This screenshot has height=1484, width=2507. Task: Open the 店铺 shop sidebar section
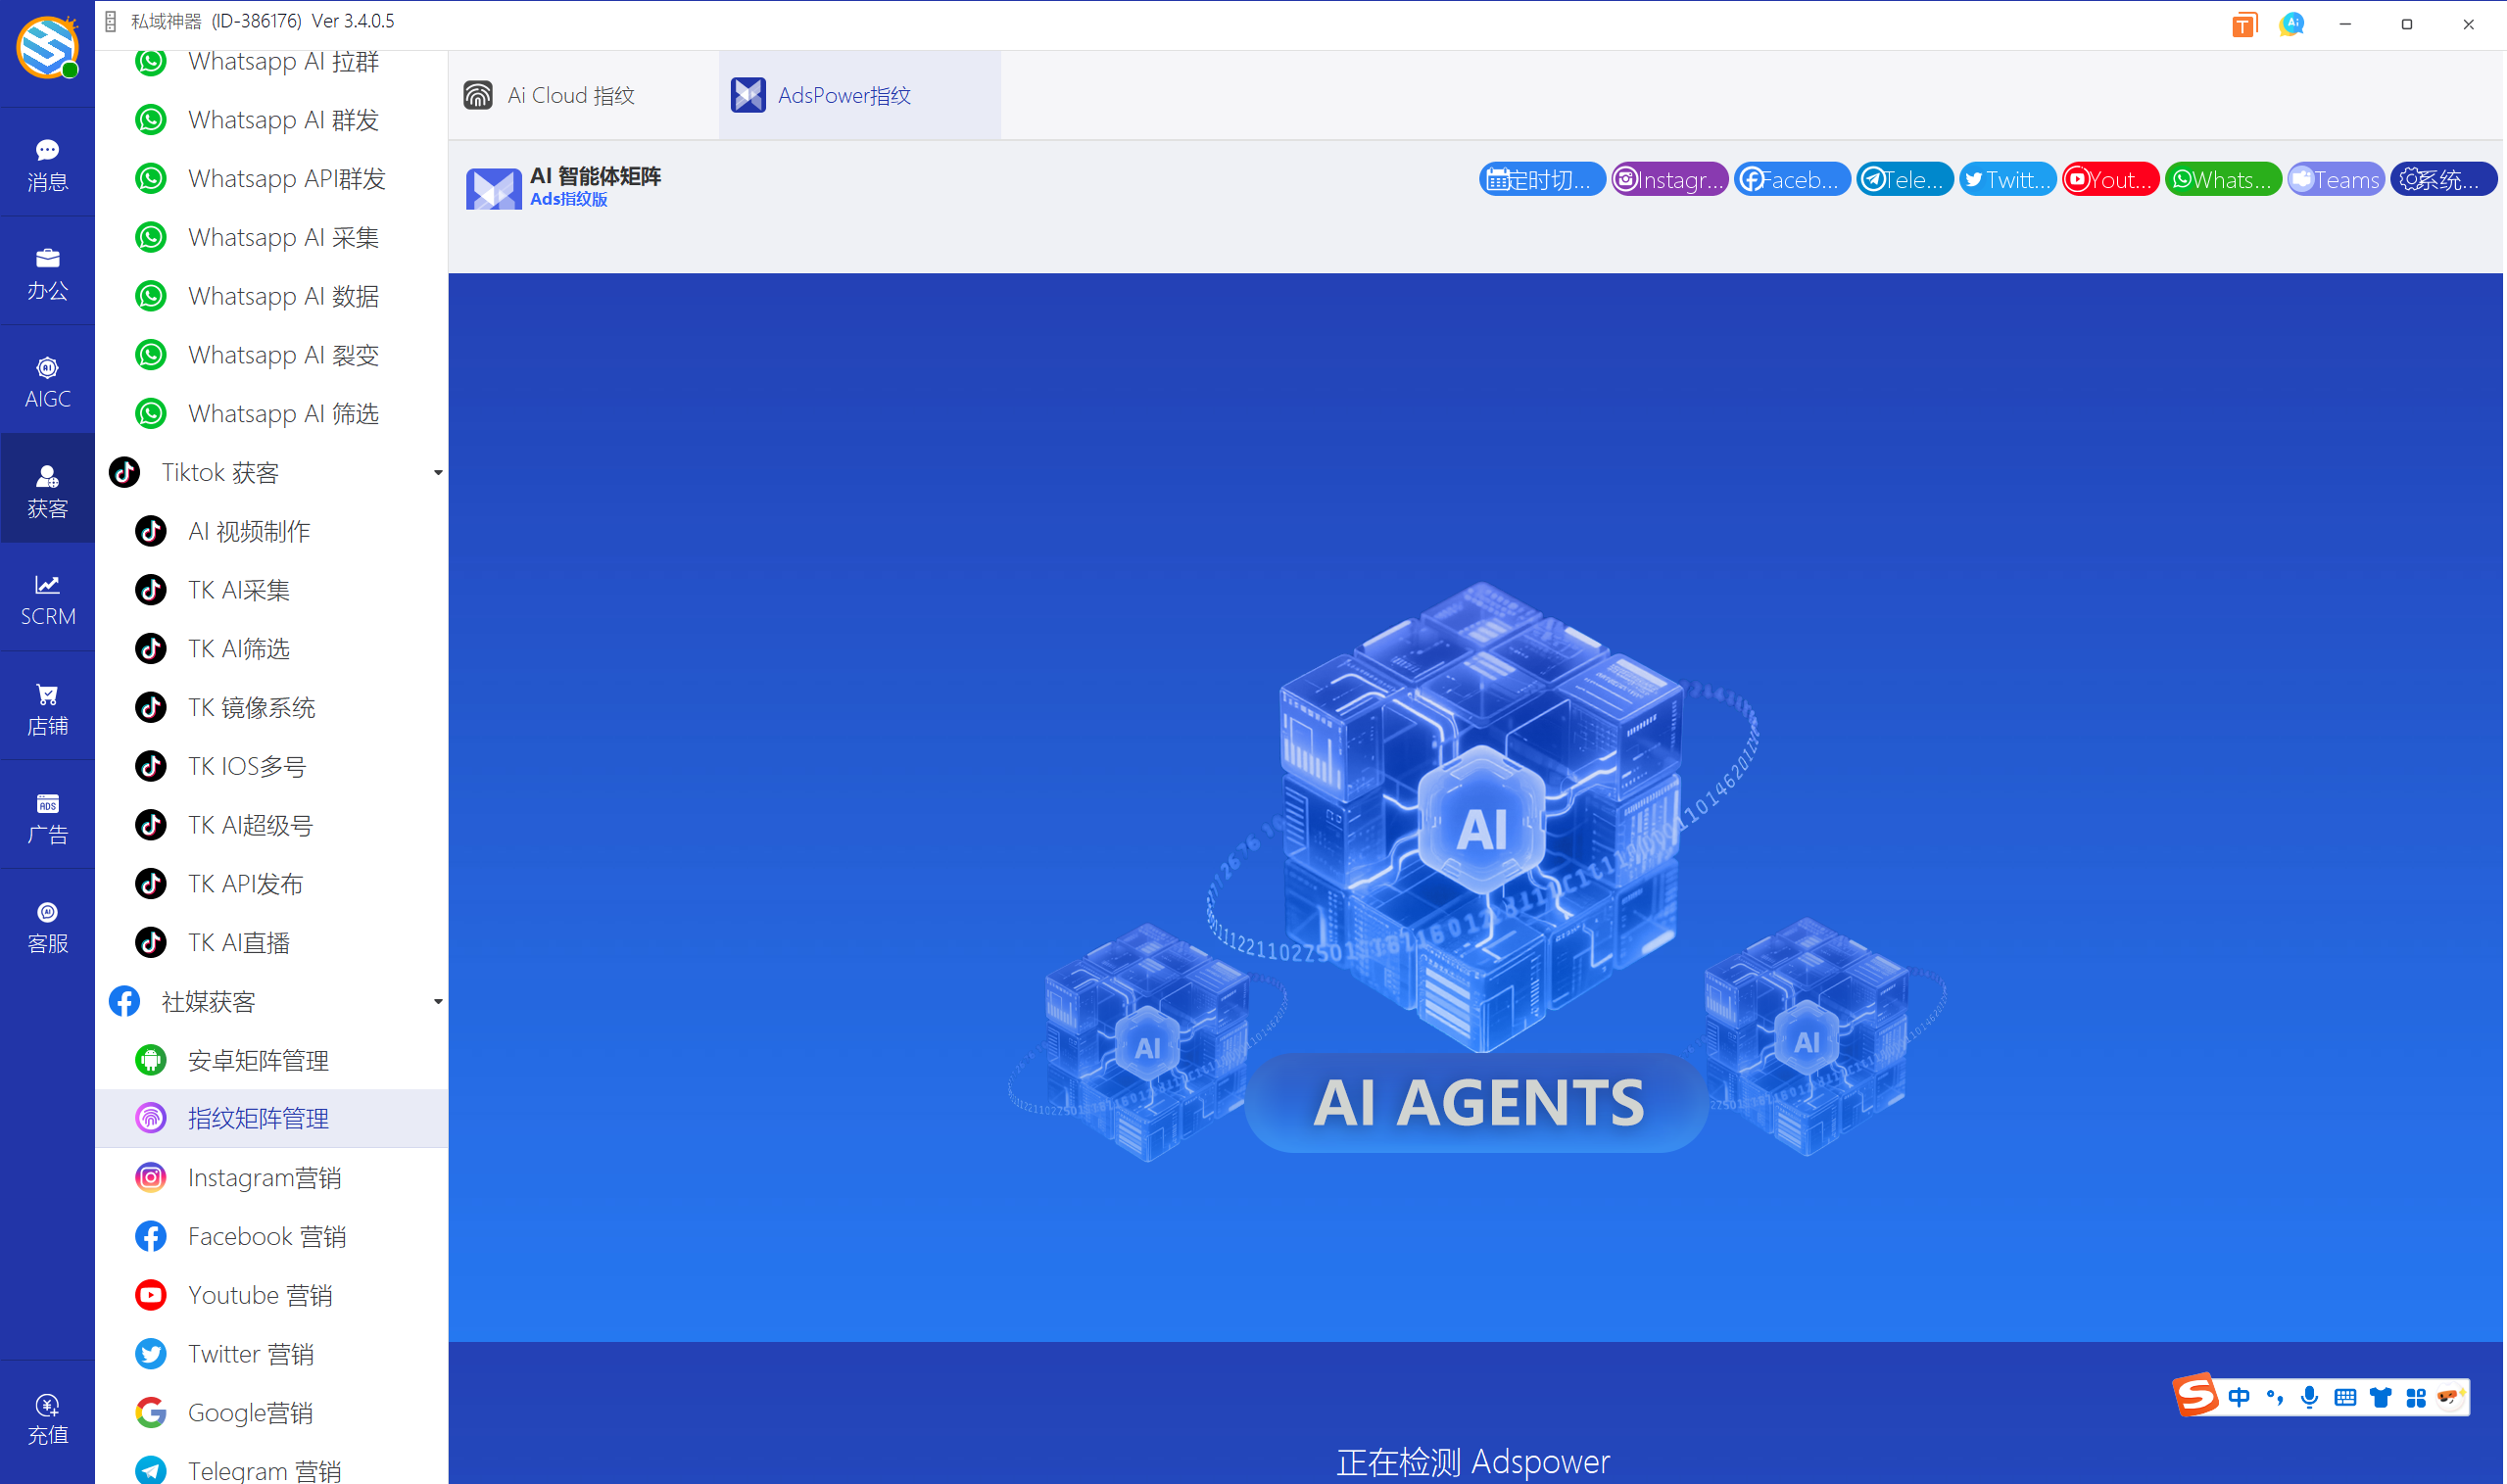tap(47, 708)
